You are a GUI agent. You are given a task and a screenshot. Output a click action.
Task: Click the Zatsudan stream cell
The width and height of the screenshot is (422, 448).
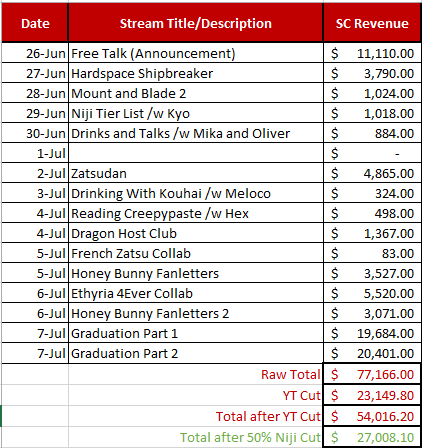tap(196, 173)
